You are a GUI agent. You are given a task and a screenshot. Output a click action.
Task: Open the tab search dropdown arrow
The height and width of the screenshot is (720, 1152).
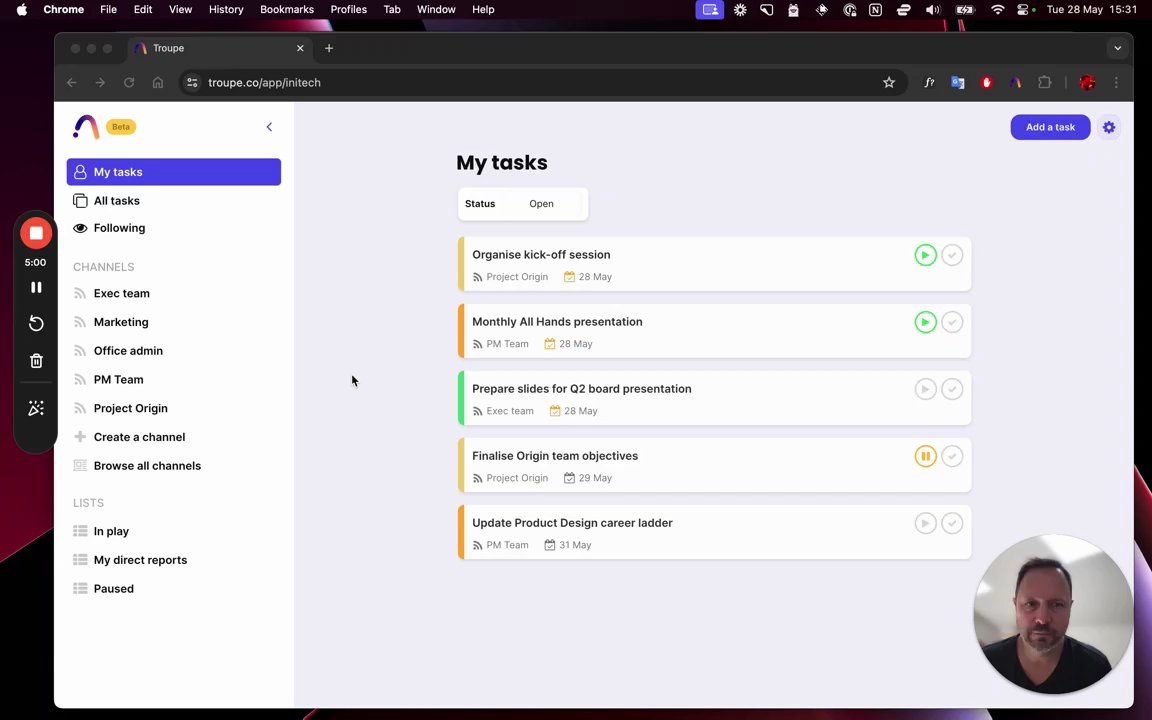click(1117, 48)
